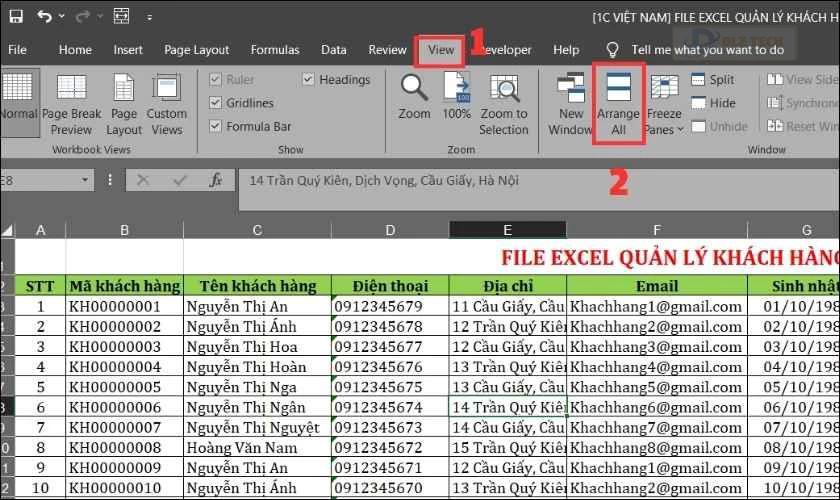This screenshot has width=840, height=500.
Task: Click cell KH00000004
Action: (x=124, y=367)
